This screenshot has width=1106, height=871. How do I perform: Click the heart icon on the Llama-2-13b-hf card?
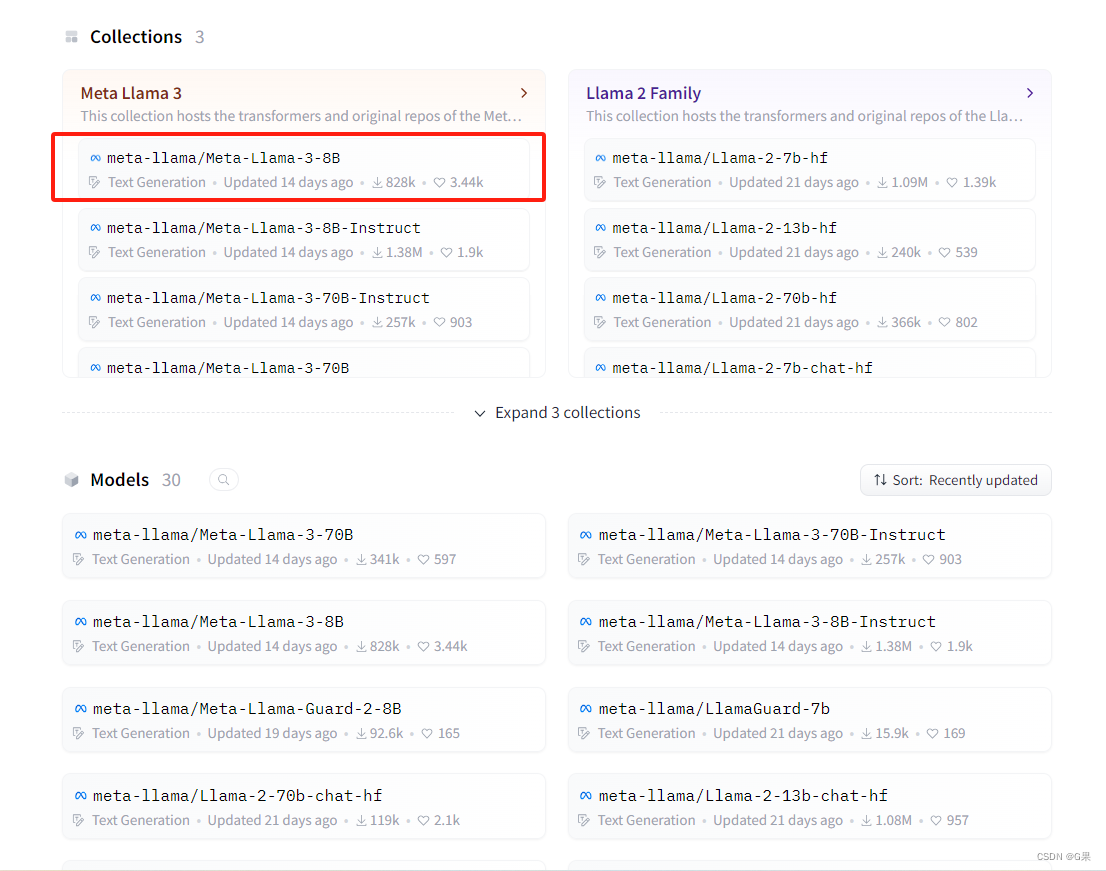(x=944, y=252)
